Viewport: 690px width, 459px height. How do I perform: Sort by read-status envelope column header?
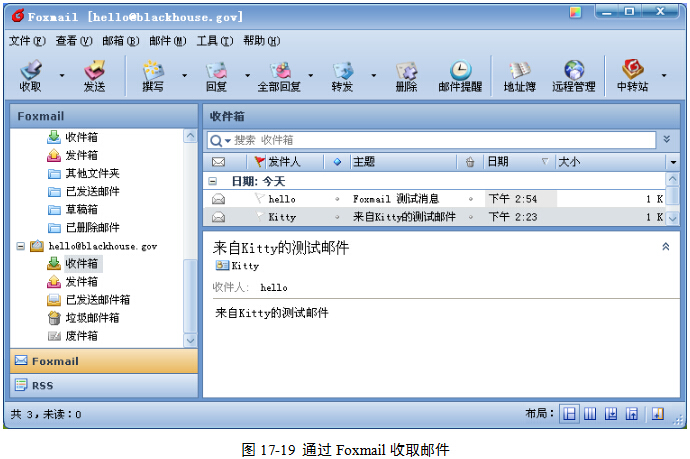(x=218, y=162)
